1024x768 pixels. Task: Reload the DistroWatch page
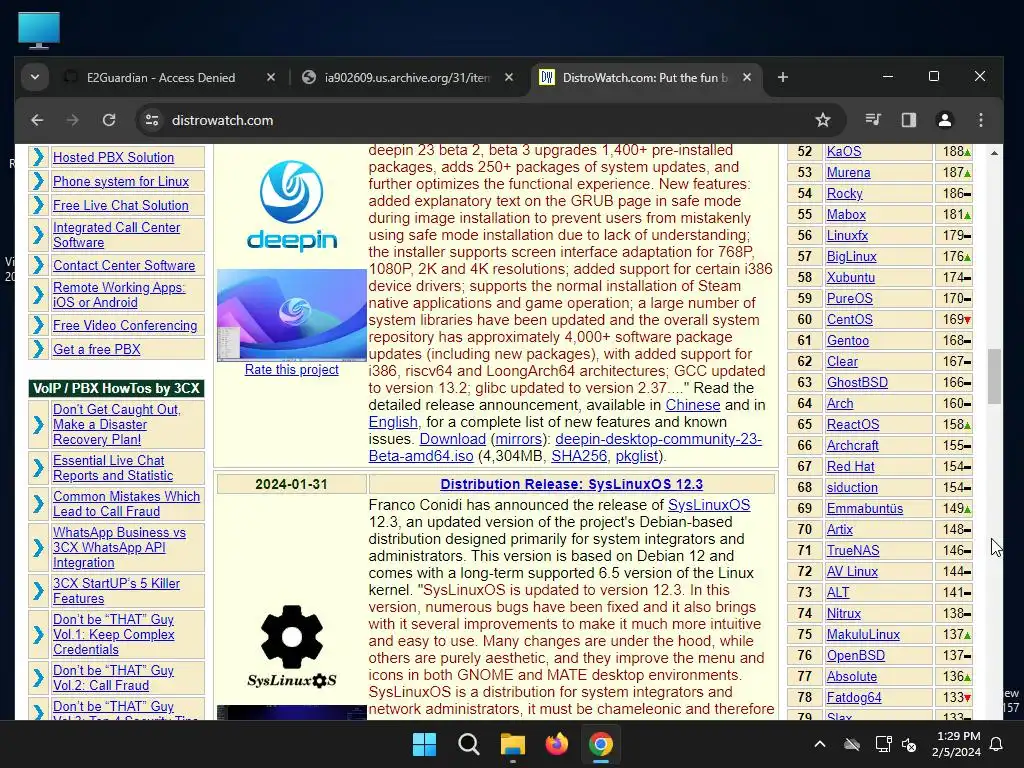tap(109, 120)
